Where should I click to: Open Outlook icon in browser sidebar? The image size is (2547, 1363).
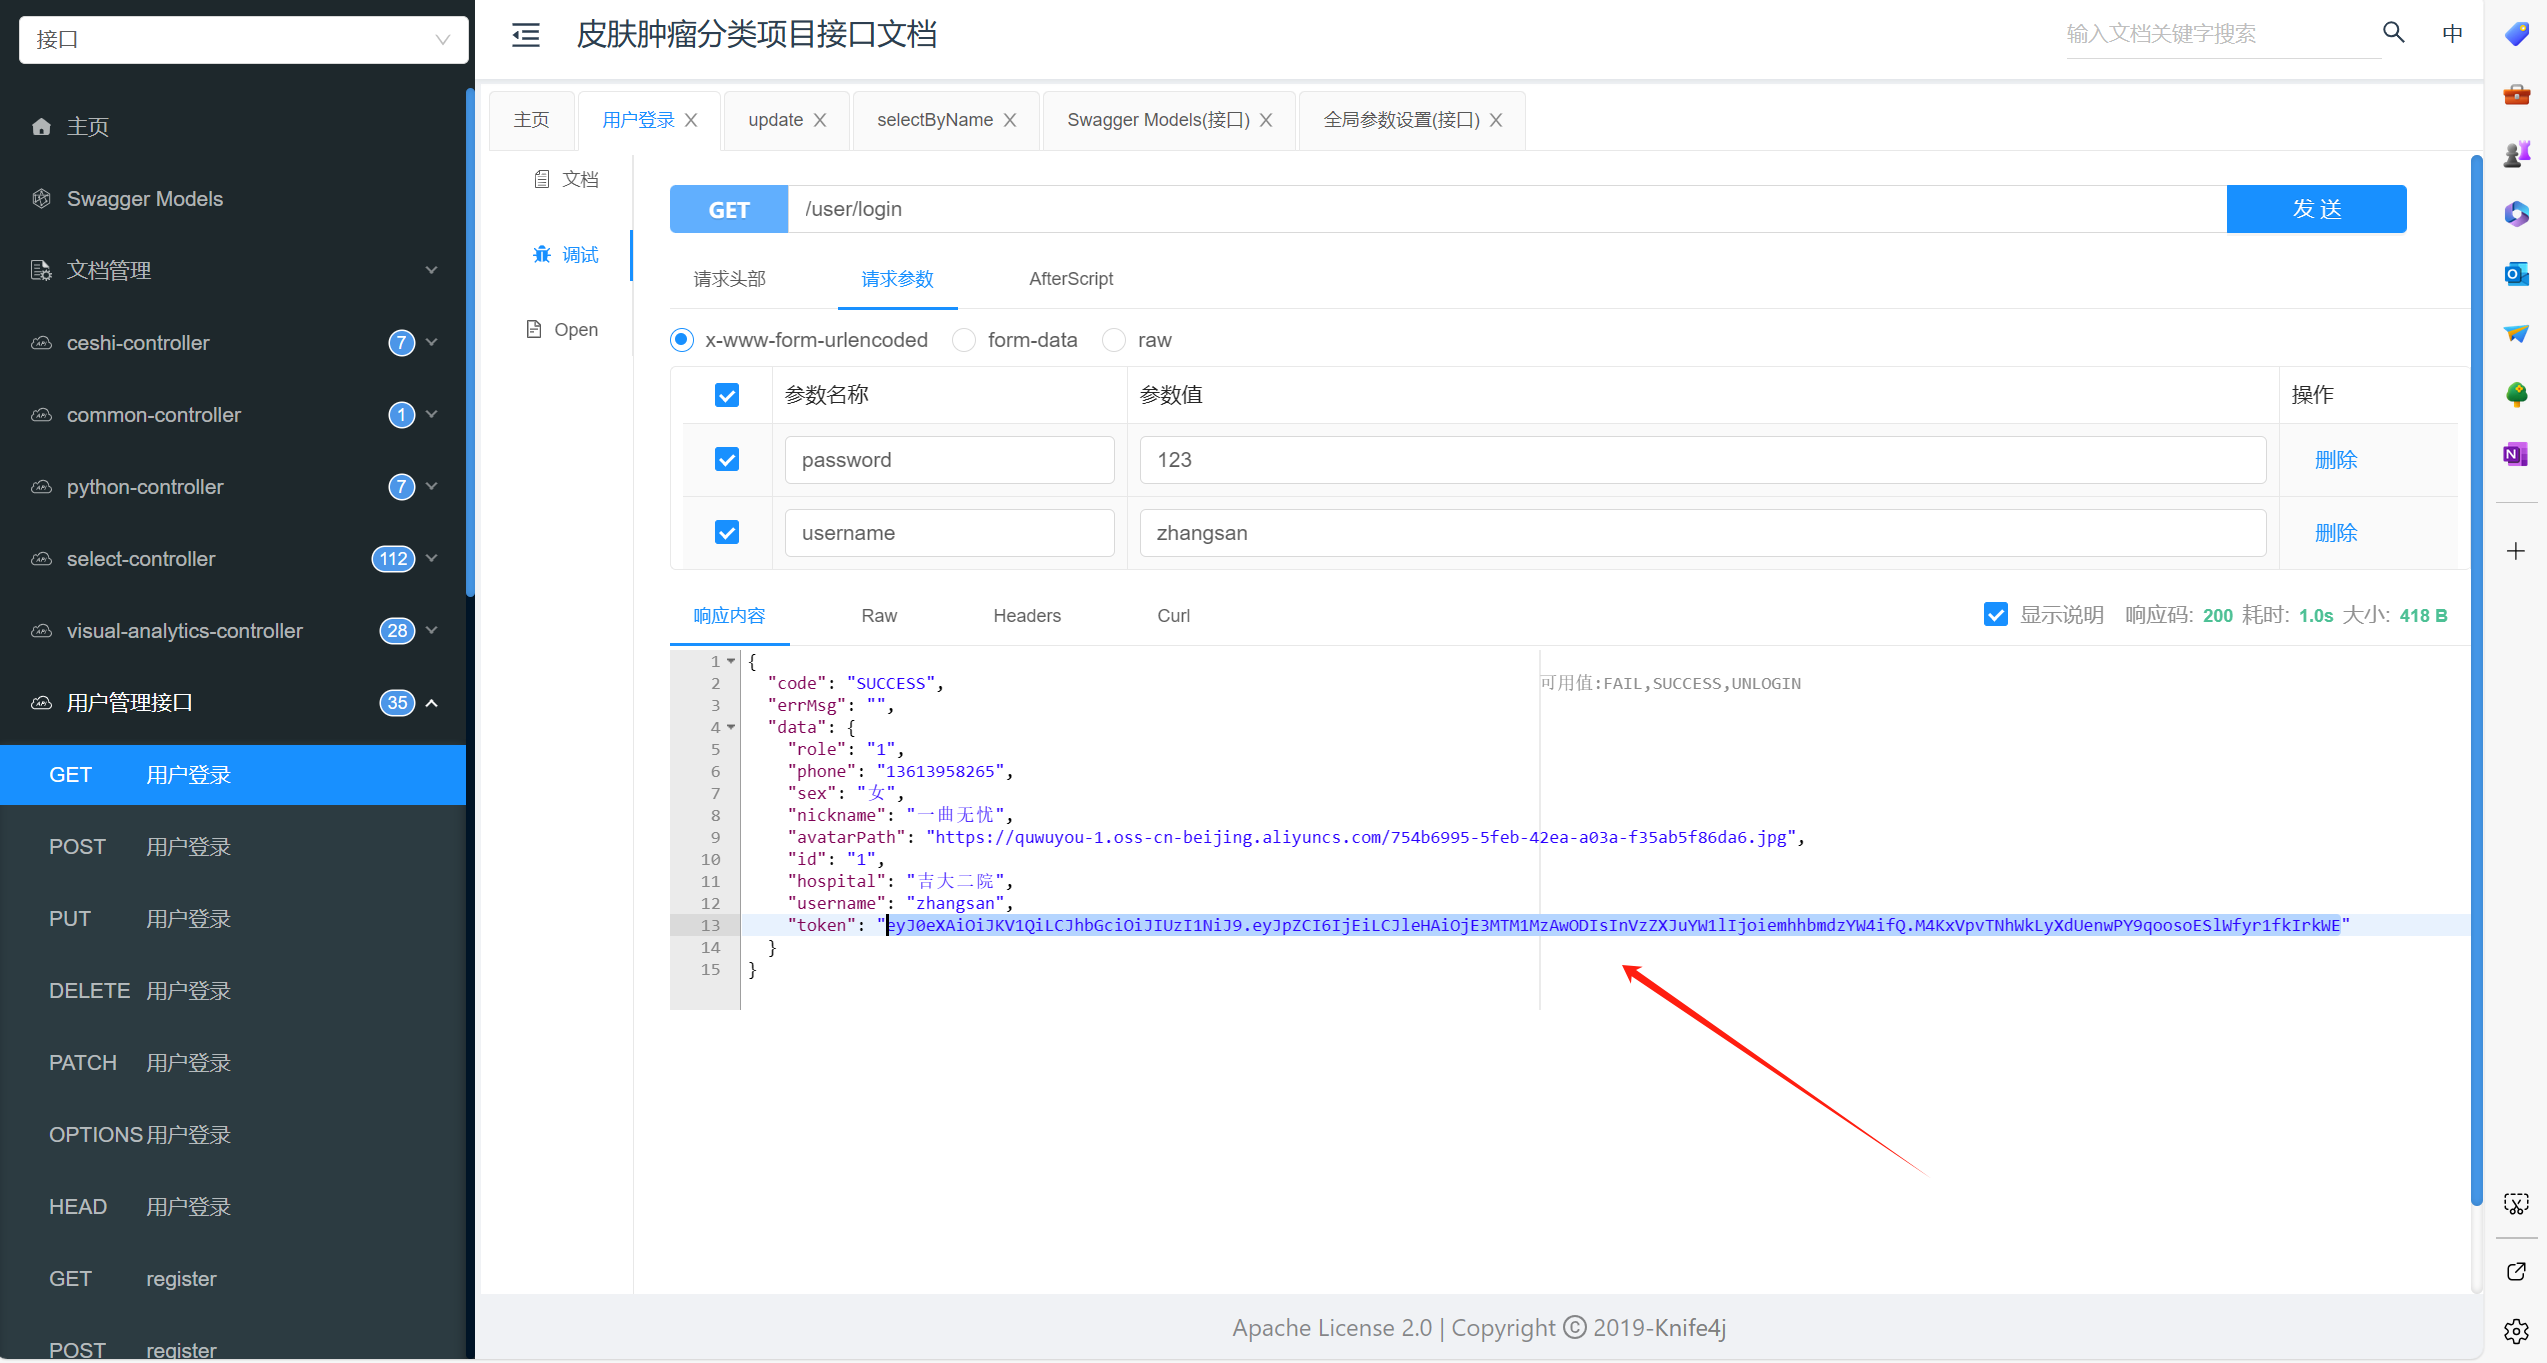(2516, 274)
